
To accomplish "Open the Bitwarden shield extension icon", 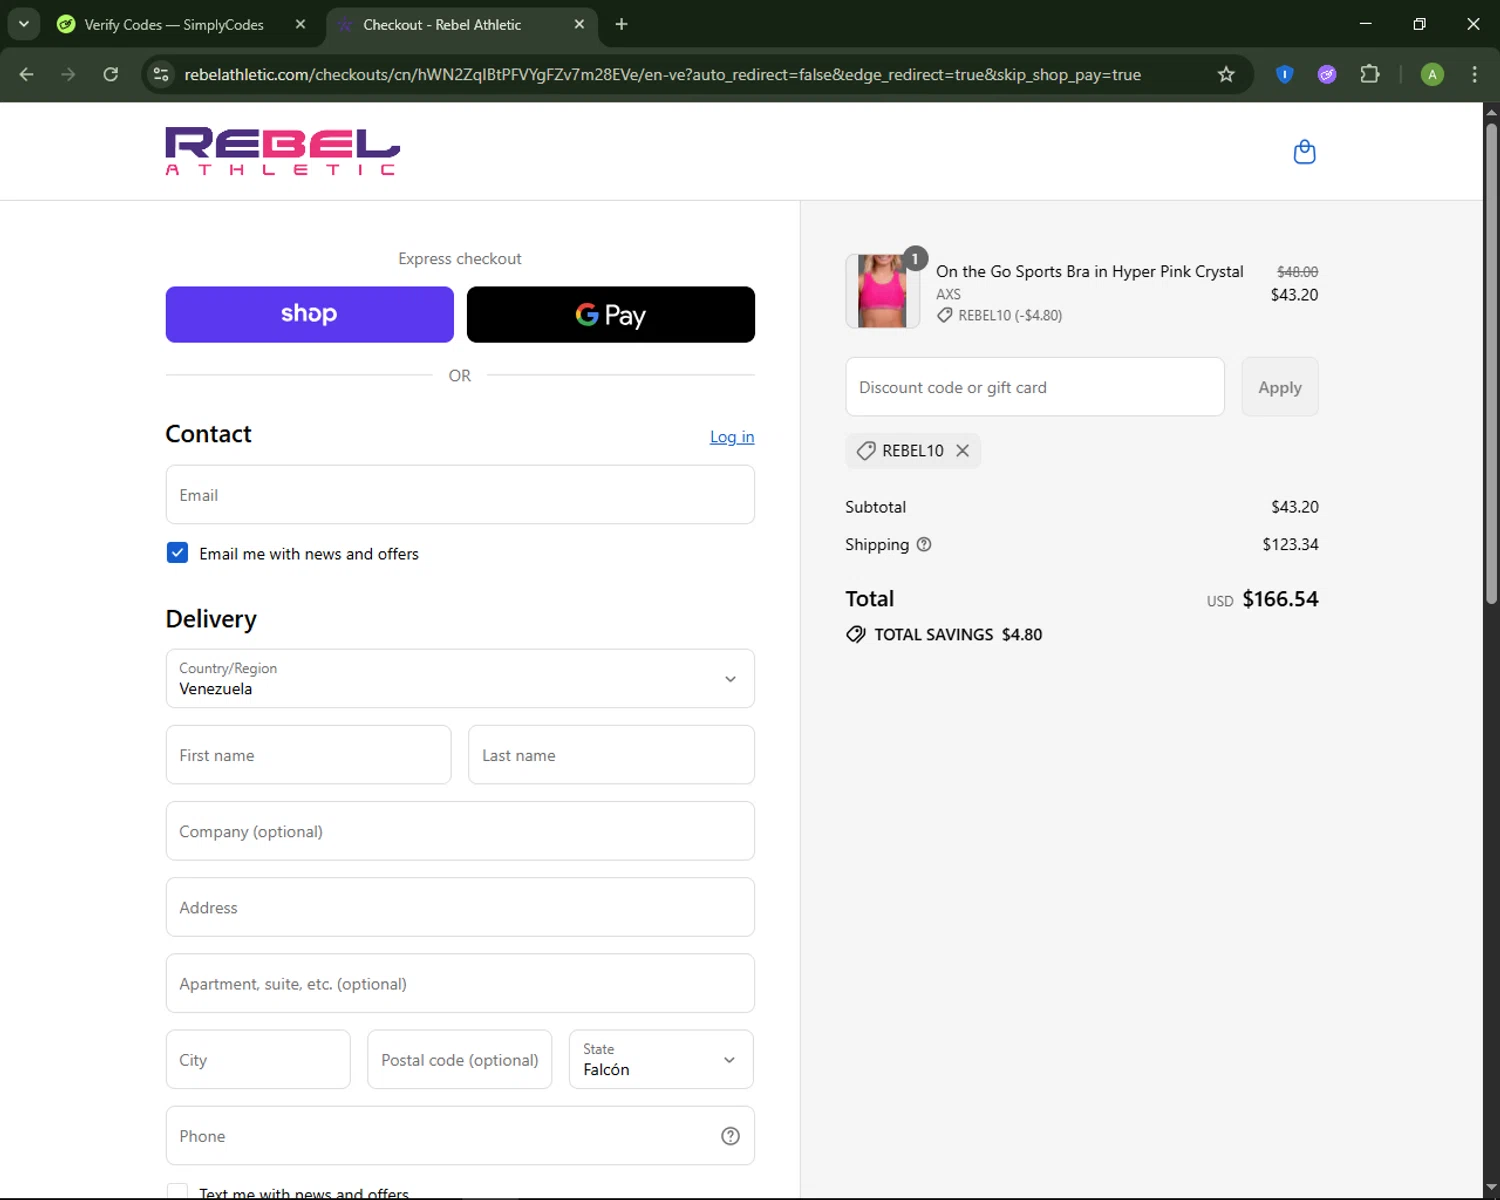I will [1285, 74].
